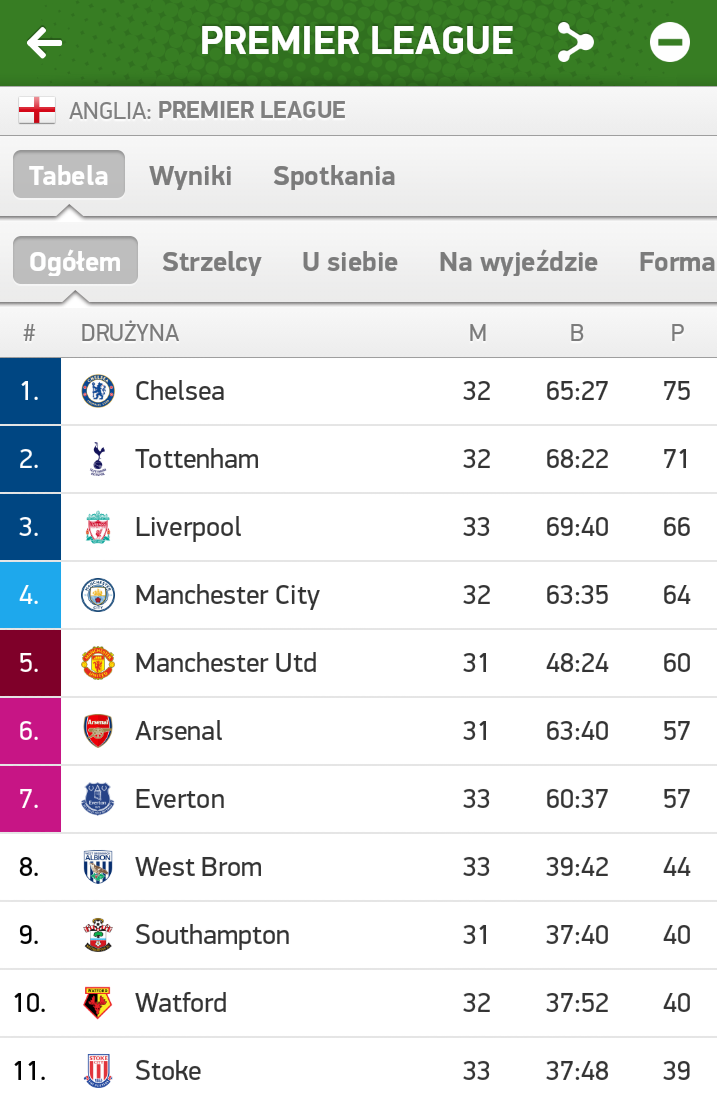Show the U siebie table

pos(350,262)
